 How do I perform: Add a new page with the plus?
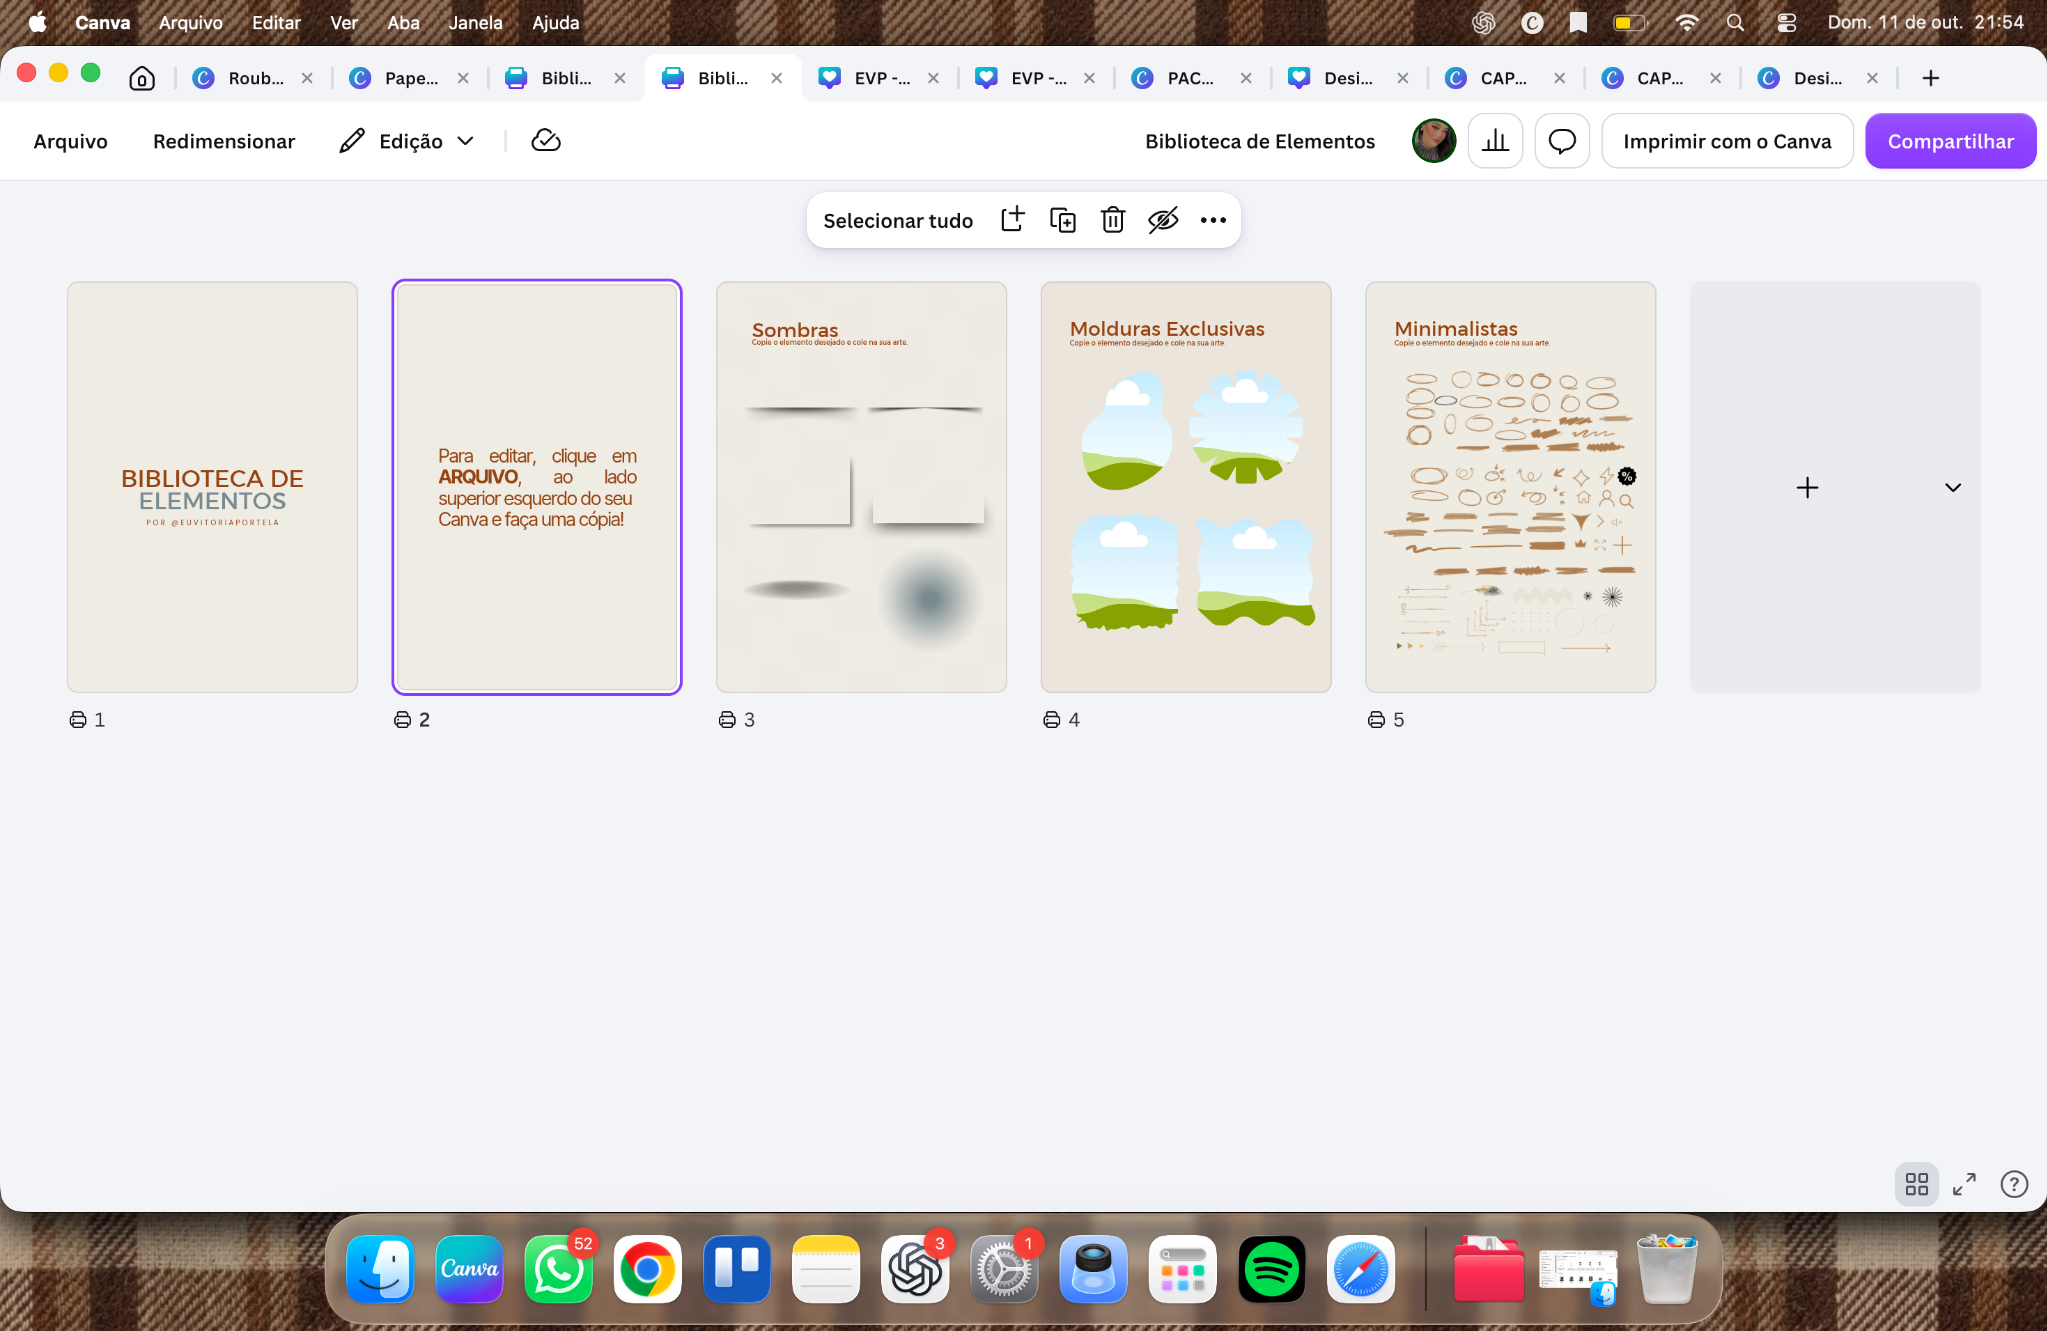(x=1807, y=488)
